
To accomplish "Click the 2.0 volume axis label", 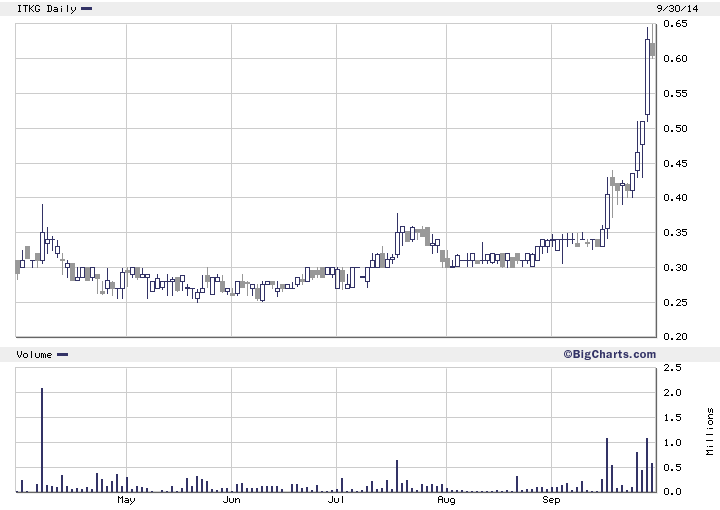I will tap(672, 392).
